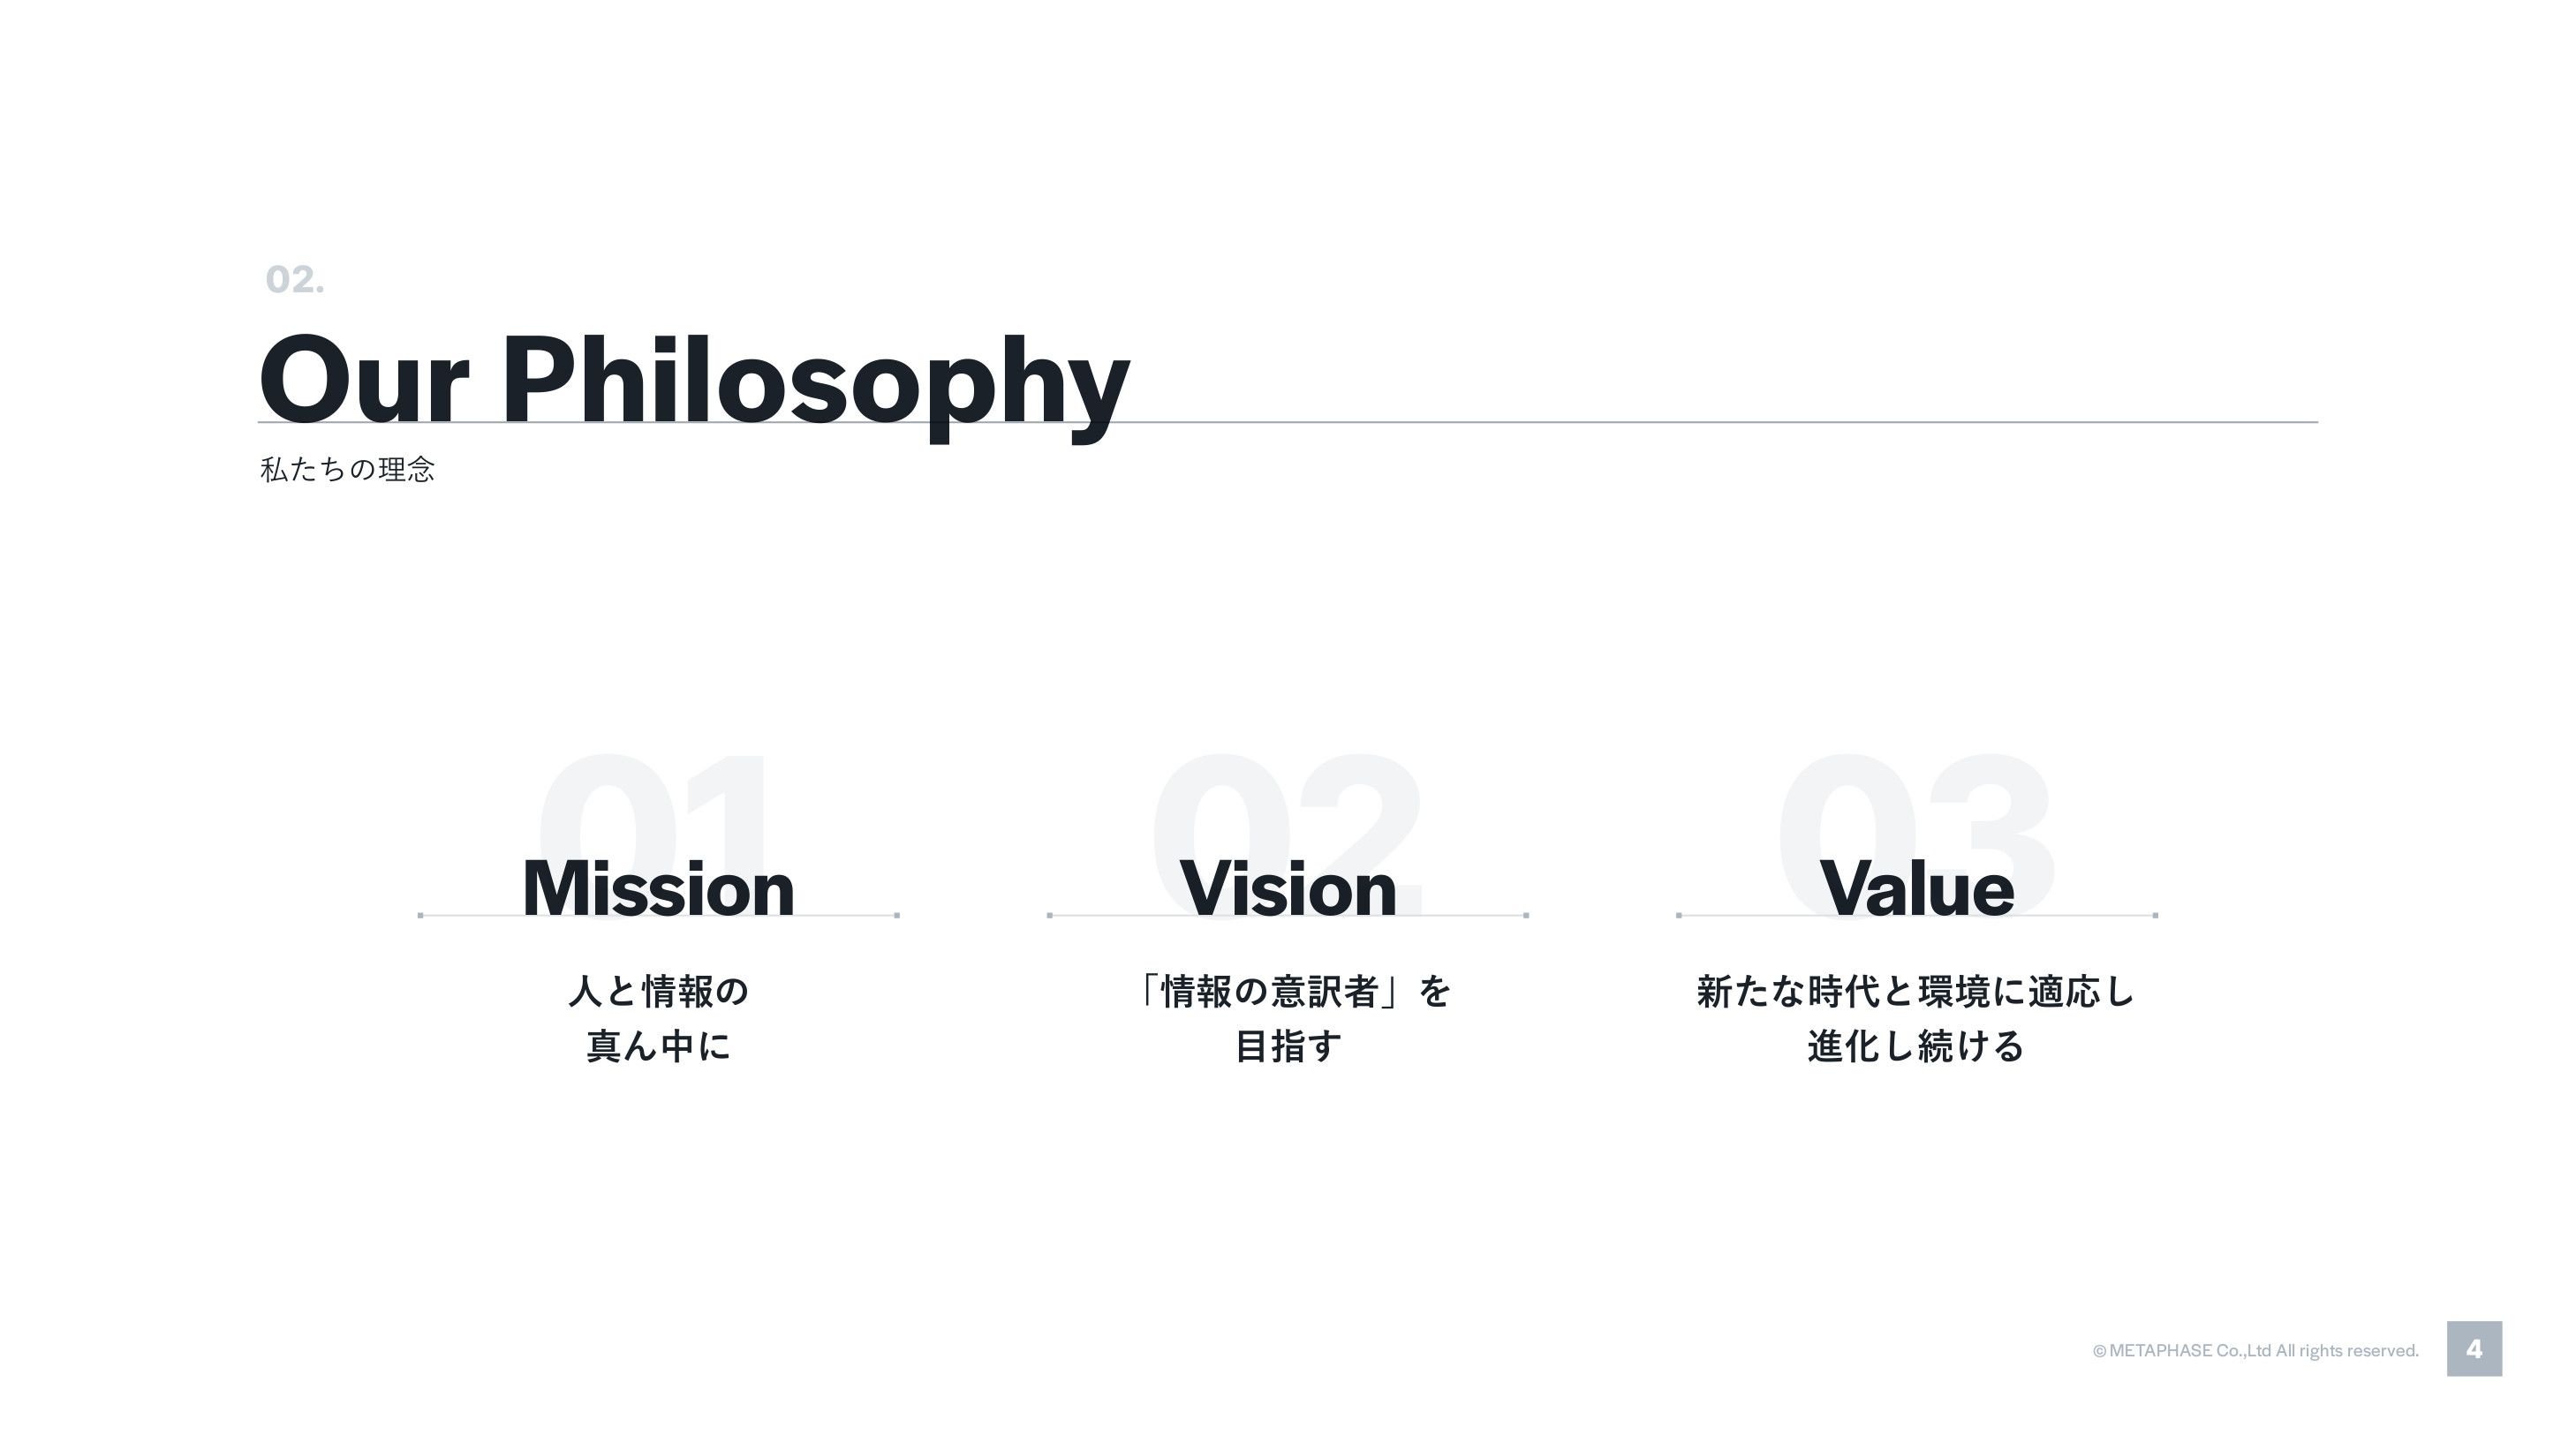Click the page number 4 box
This screenshot has height=1450, width=2576.
coord(2474,1349)
